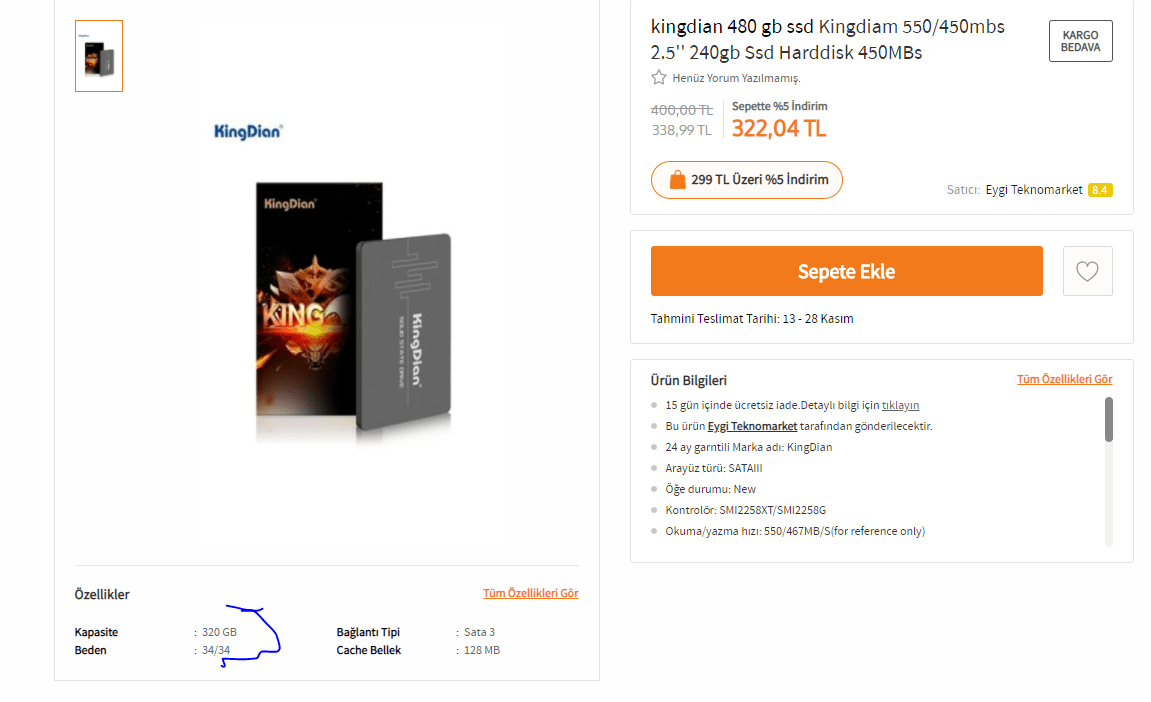Select the product thumbnail image
The width and height of the screenshot is (1151, 702).
[x=99, y=56]
